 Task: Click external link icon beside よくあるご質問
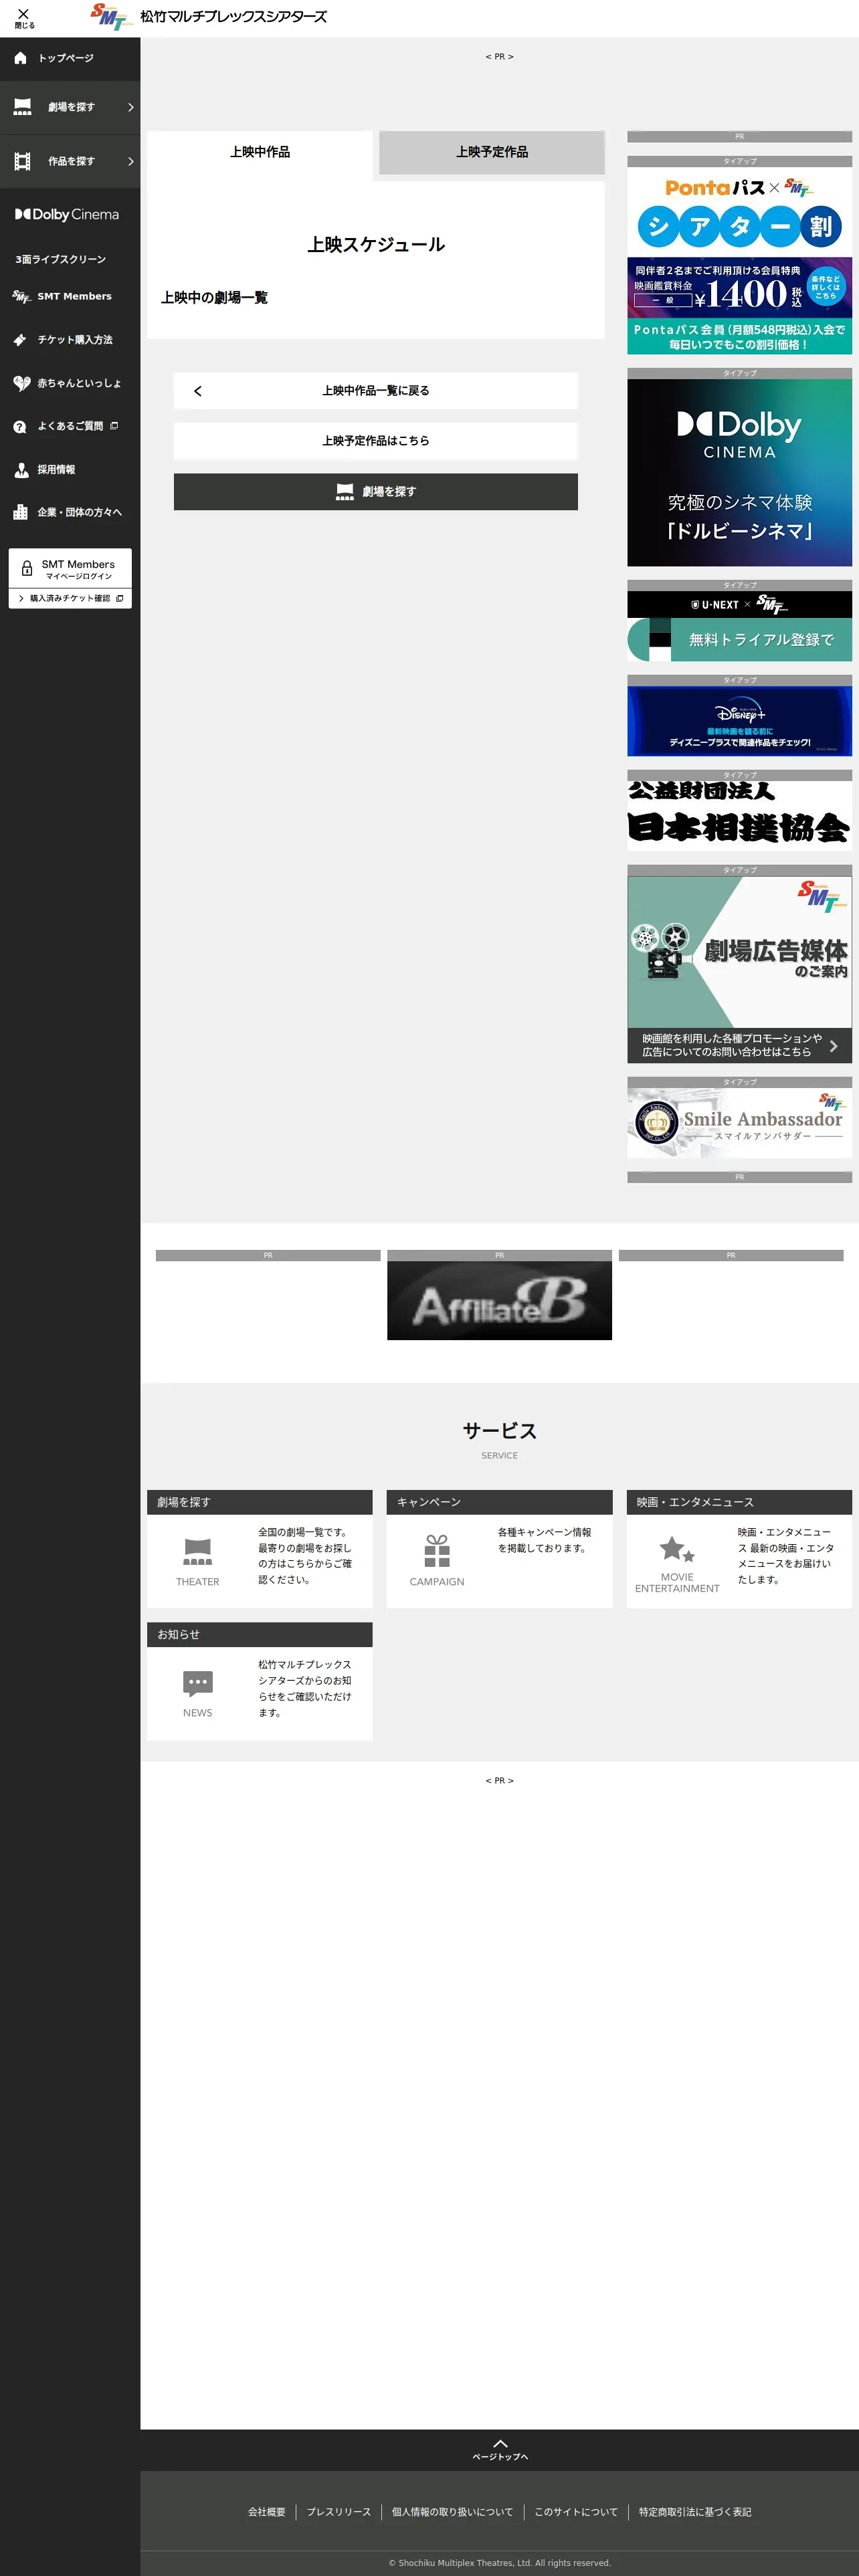(x=114, y=426)
